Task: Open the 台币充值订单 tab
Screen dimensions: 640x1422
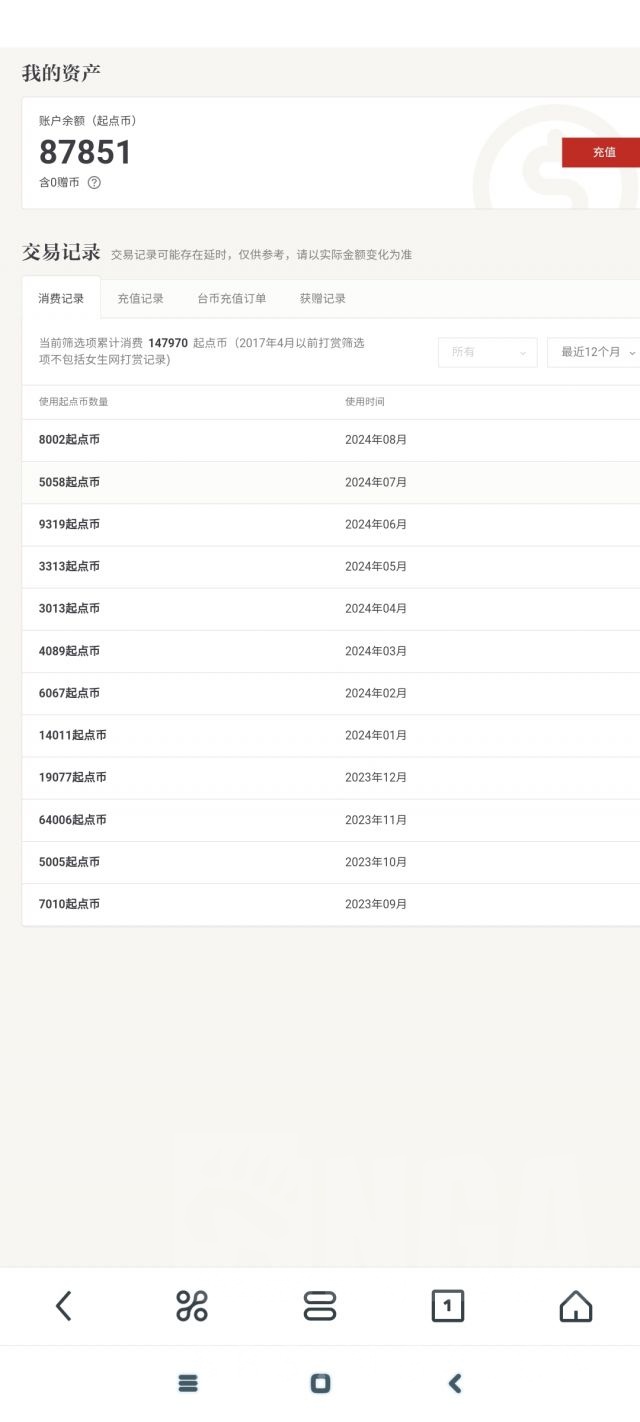Action: click(231, 298)
